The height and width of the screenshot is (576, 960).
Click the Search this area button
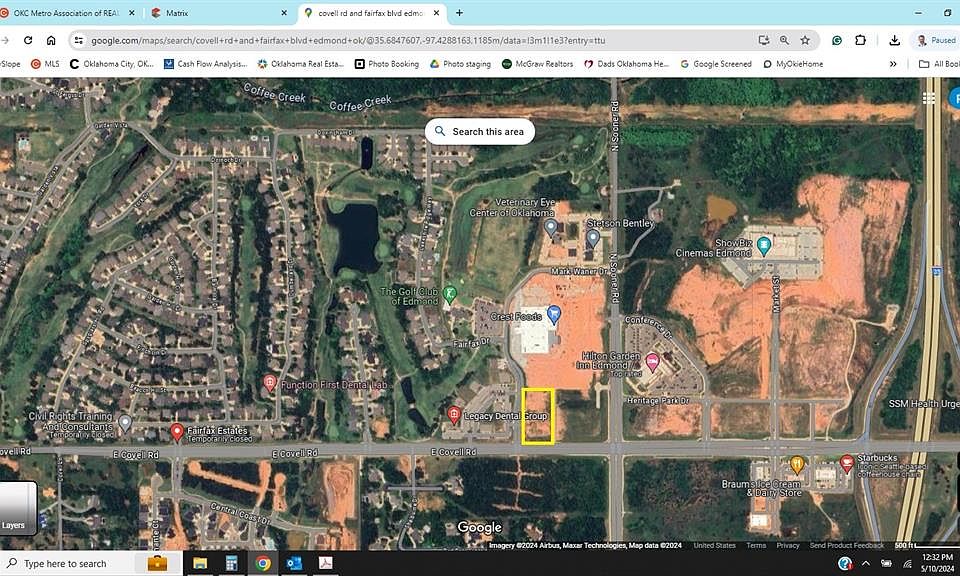click(x=479, y=131)
